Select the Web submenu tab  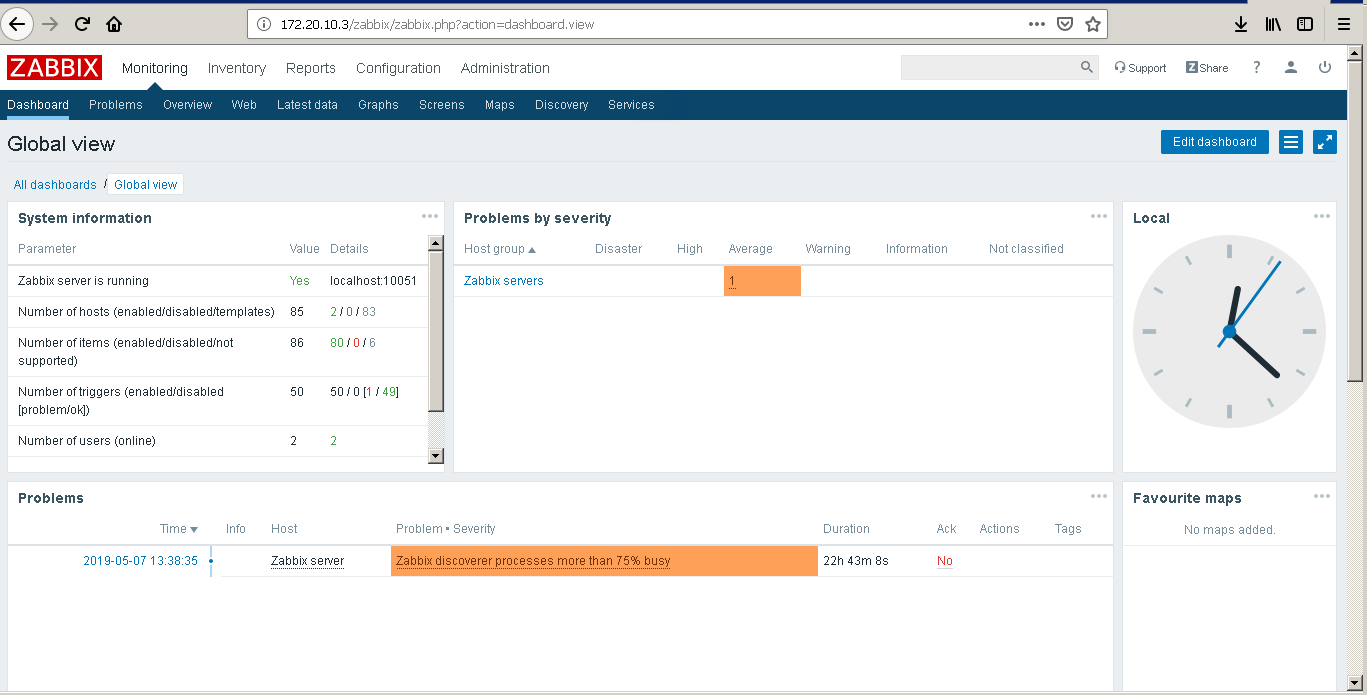(x=244, y=104)
